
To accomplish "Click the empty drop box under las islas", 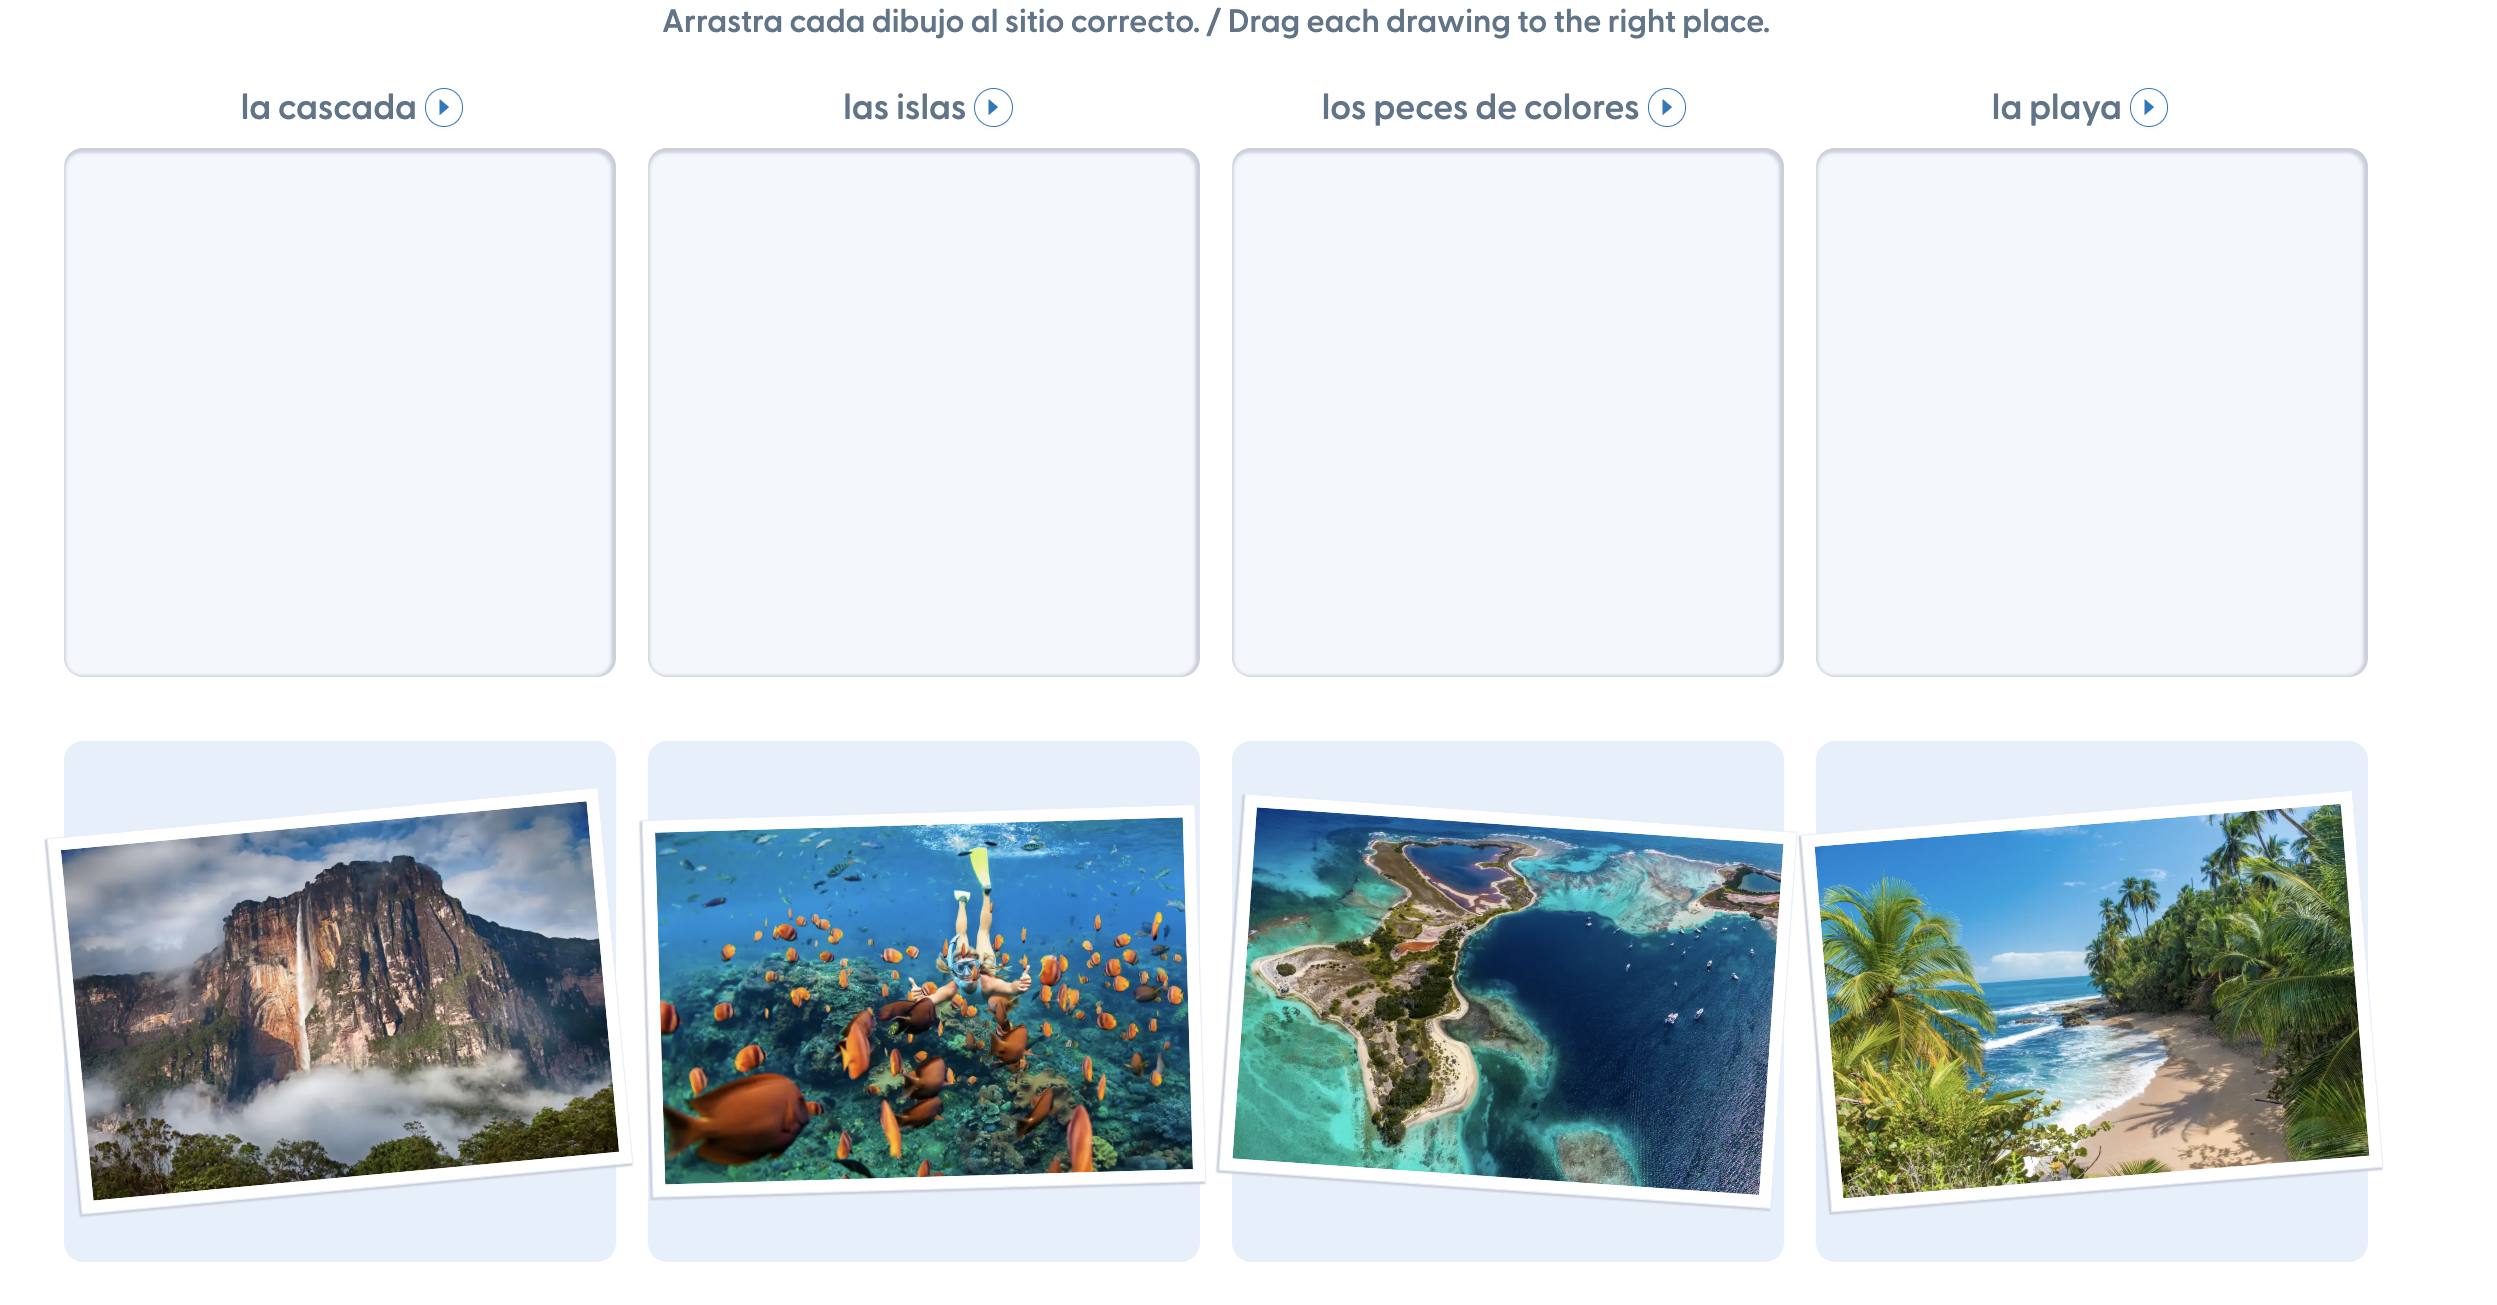I will click(923, 412).
